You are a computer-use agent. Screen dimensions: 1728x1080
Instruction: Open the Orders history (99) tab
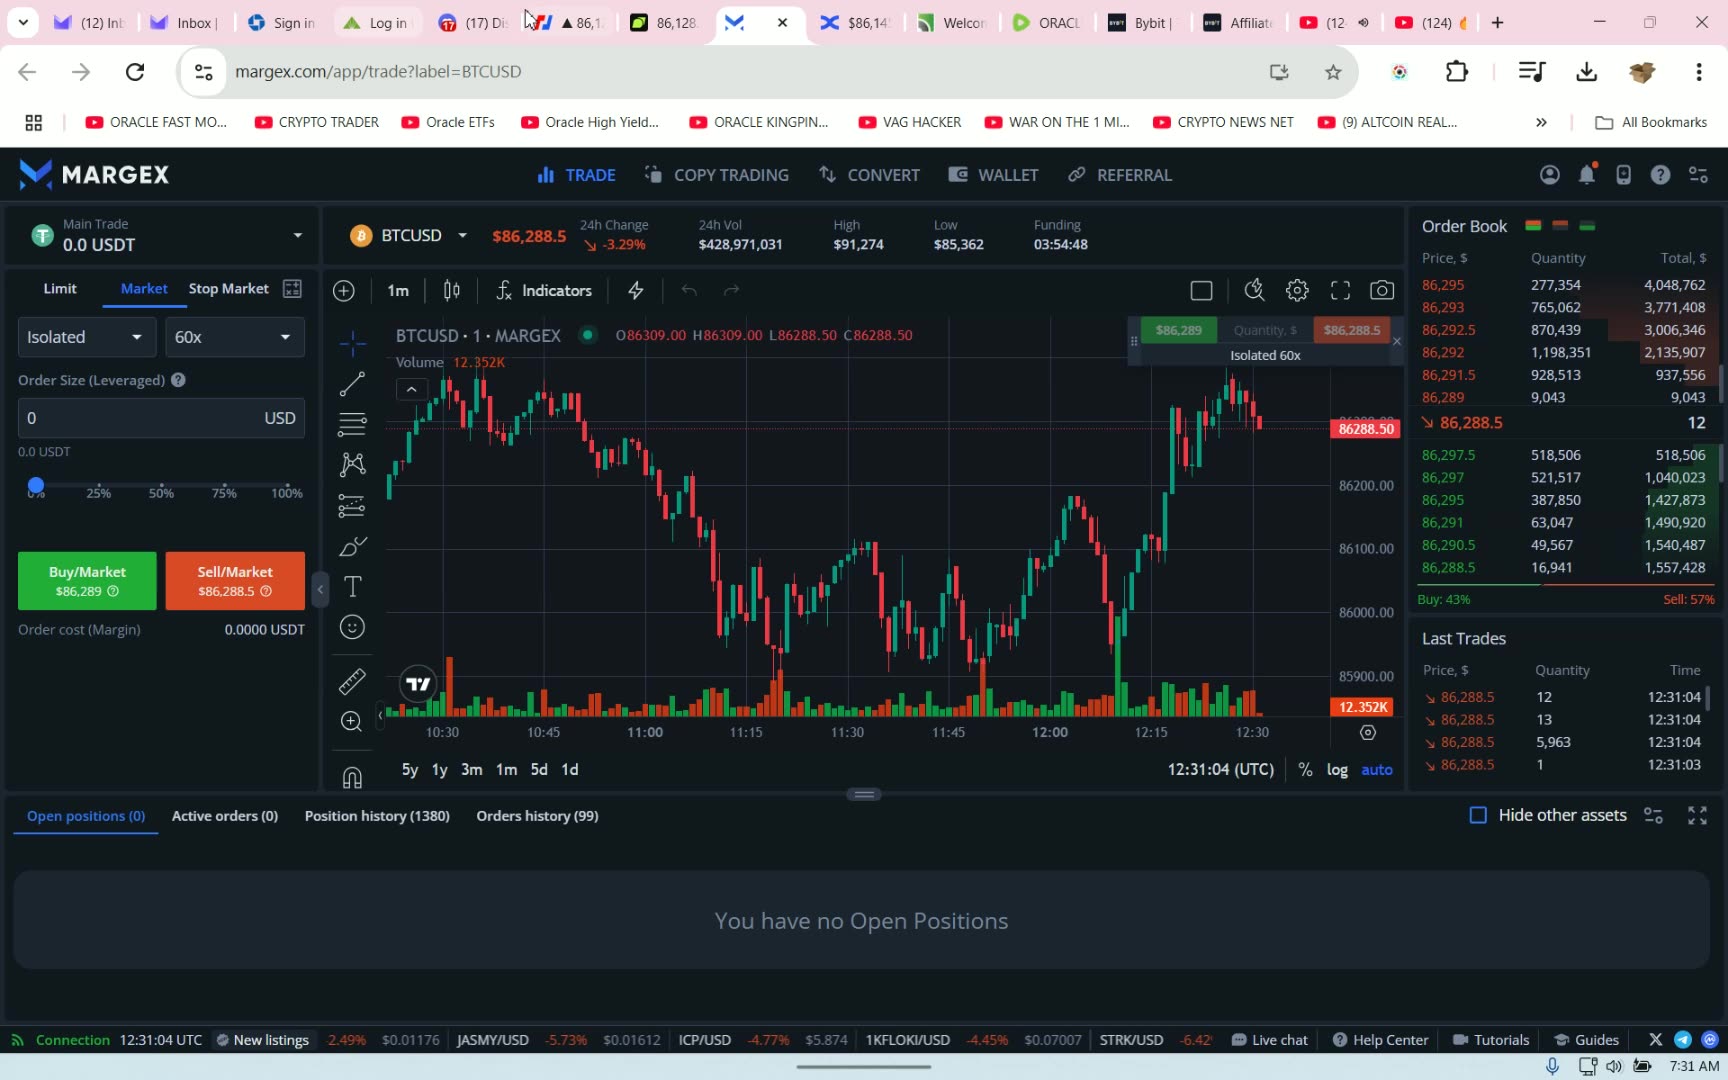pos(537,816)
